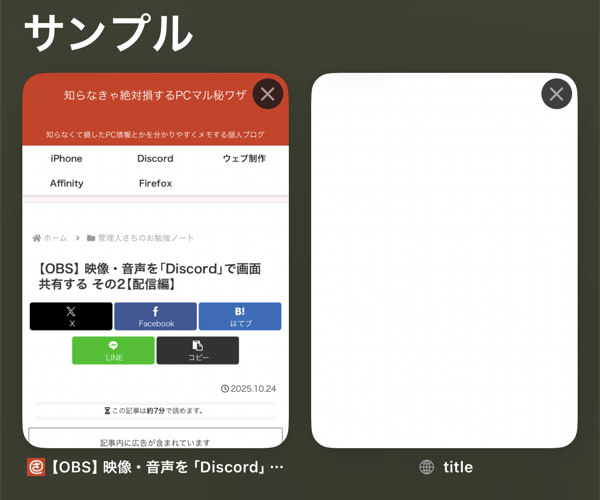Open 管理人さちのお勉強ノート breadcrumb
600x500 pixels.
pos(140,238)
